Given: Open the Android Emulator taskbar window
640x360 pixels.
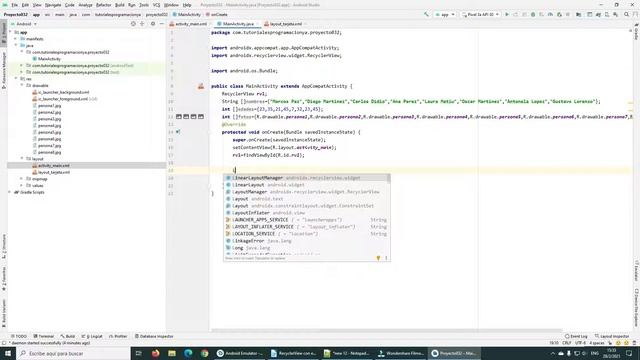Looking at the screenshot, I should [x=240, y=353].
